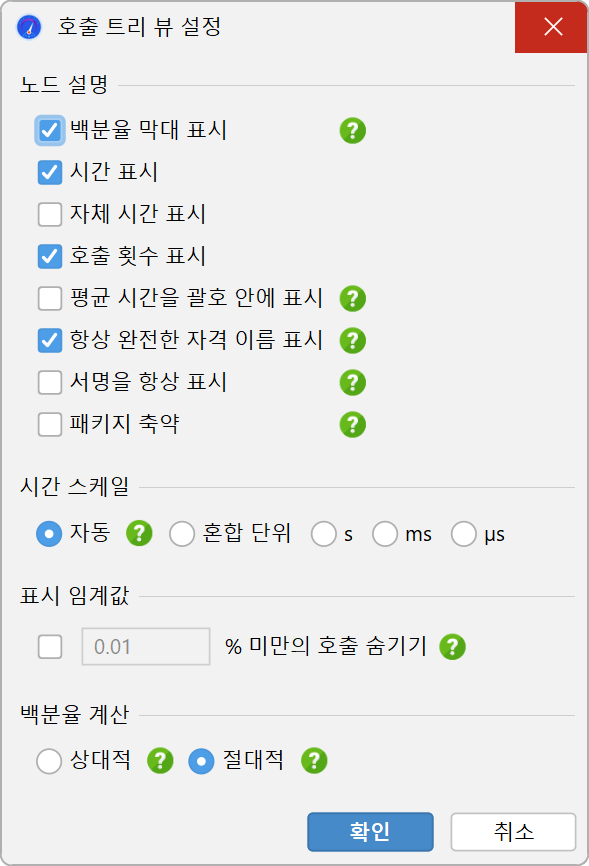Open help icon next to 서명을 항상 표시
This screenshot has height=866, width=589.
coord(353,383)
